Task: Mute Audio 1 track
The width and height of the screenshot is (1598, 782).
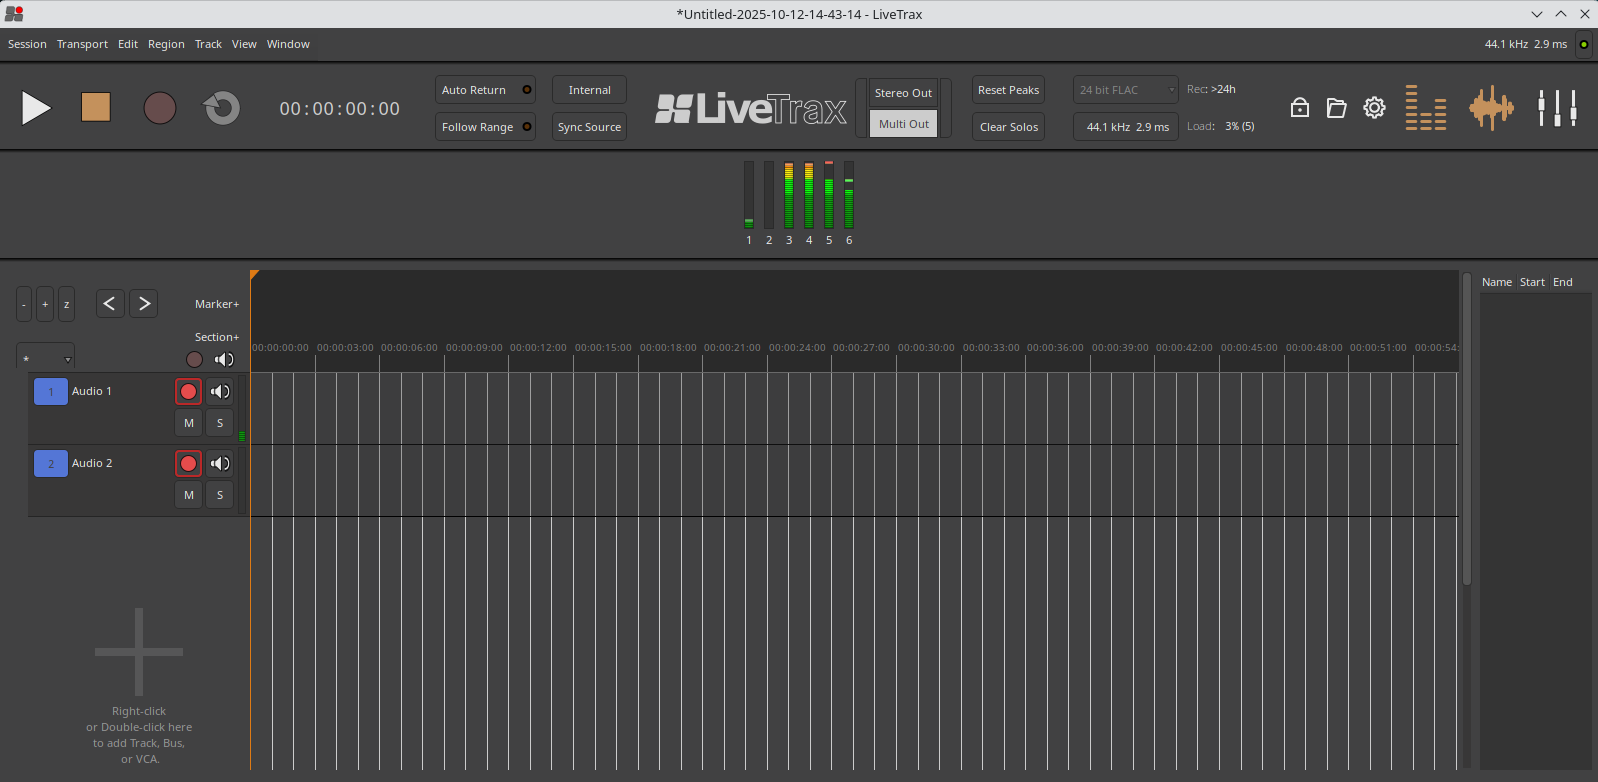Action: 188,423
